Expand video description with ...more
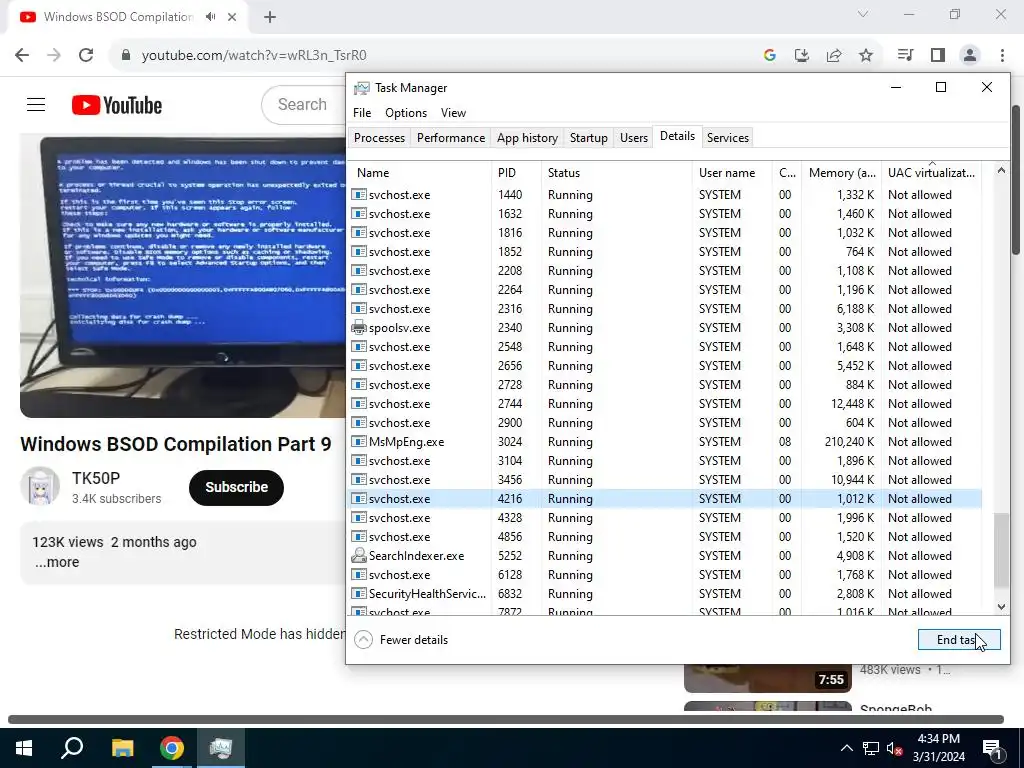The image size is (1024, 768). (x=57, y=562)
